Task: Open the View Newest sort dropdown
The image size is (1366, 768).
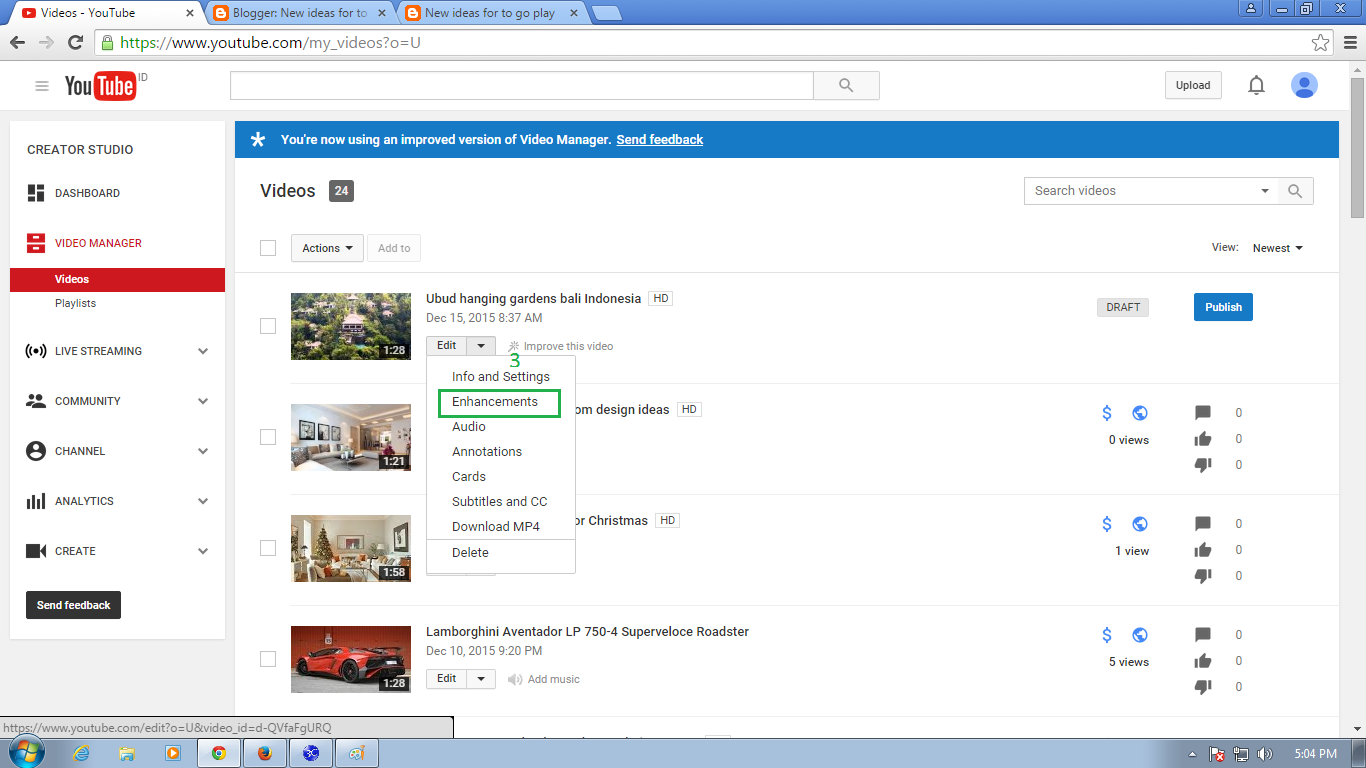Action: click(x=1278, y=248)
